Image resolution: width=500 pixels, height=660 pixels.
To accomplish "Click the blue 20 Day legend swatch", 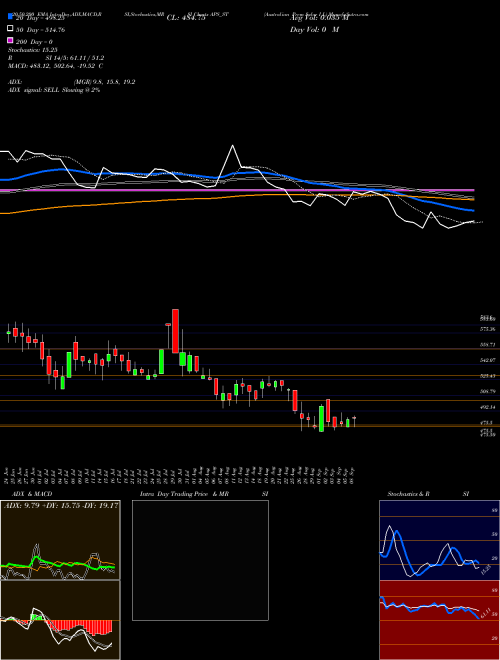I will coord(11,16).
